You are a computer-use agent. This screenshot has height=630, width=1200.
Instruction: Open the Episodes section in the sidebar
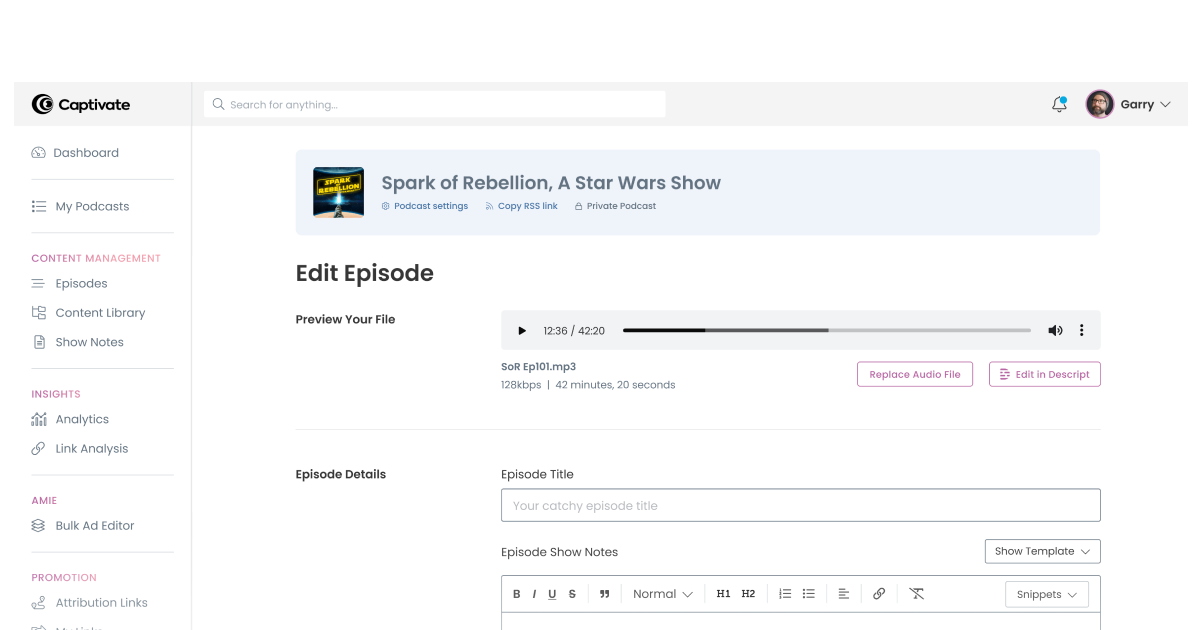point(80,283)
